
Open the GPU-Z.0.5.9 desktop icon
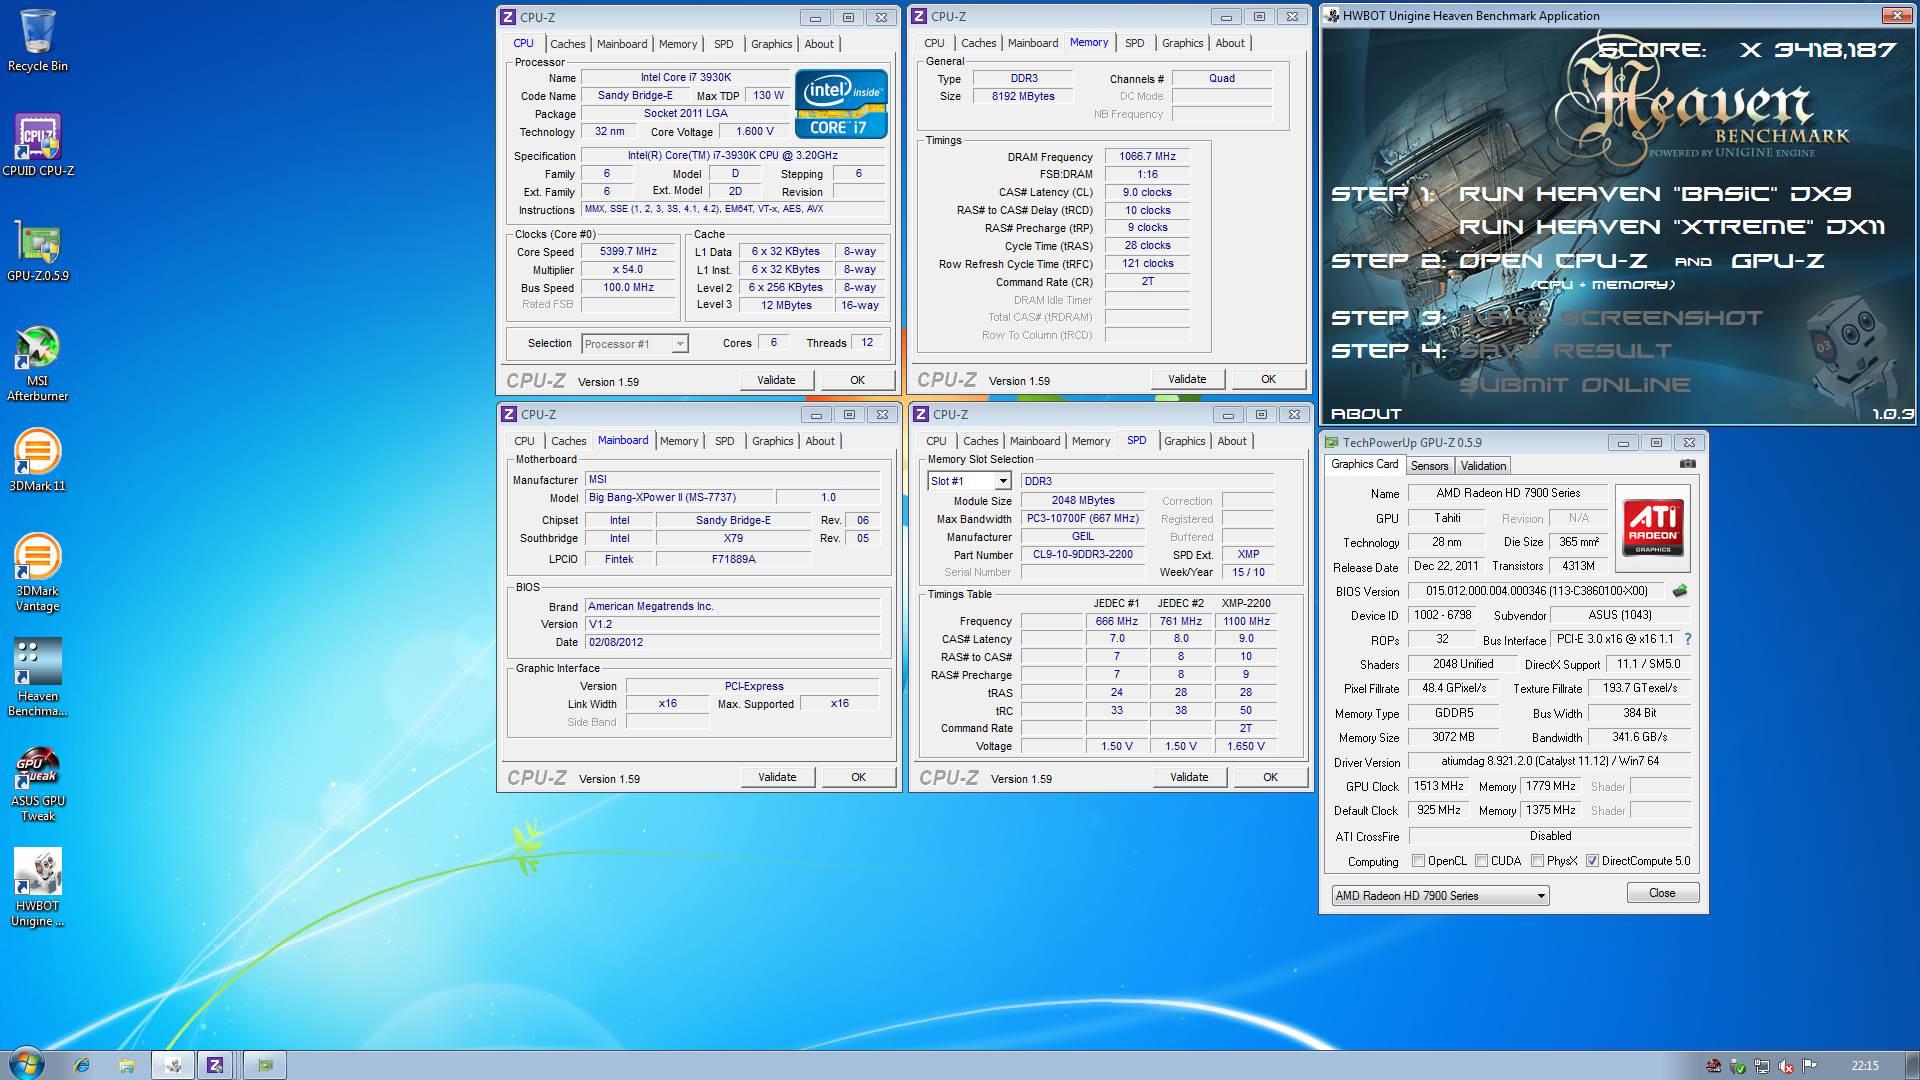pyautogui.click(x=38, y=250)
